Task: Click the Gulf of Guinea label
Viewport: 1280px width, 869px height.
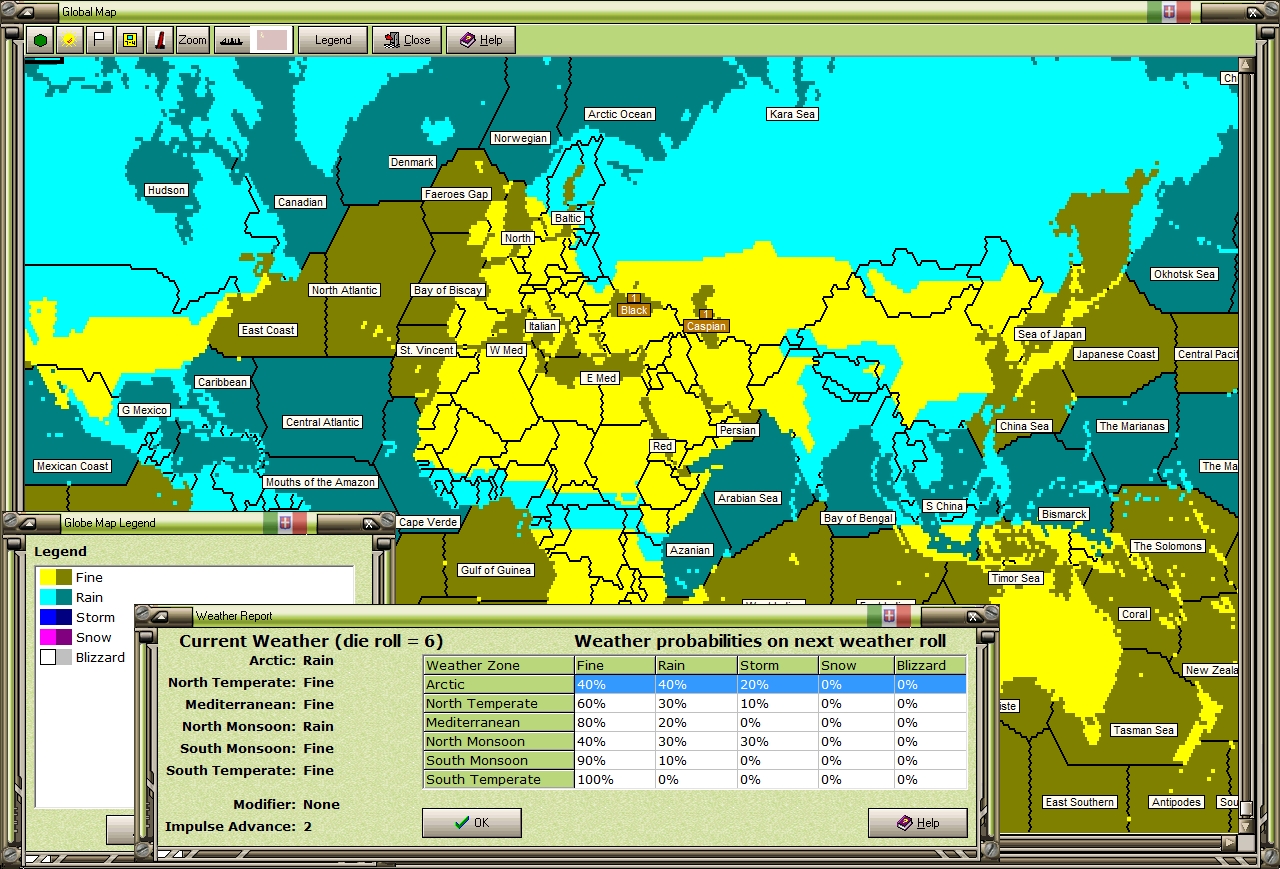Action: pyautogui.click(x=496, y=570)
